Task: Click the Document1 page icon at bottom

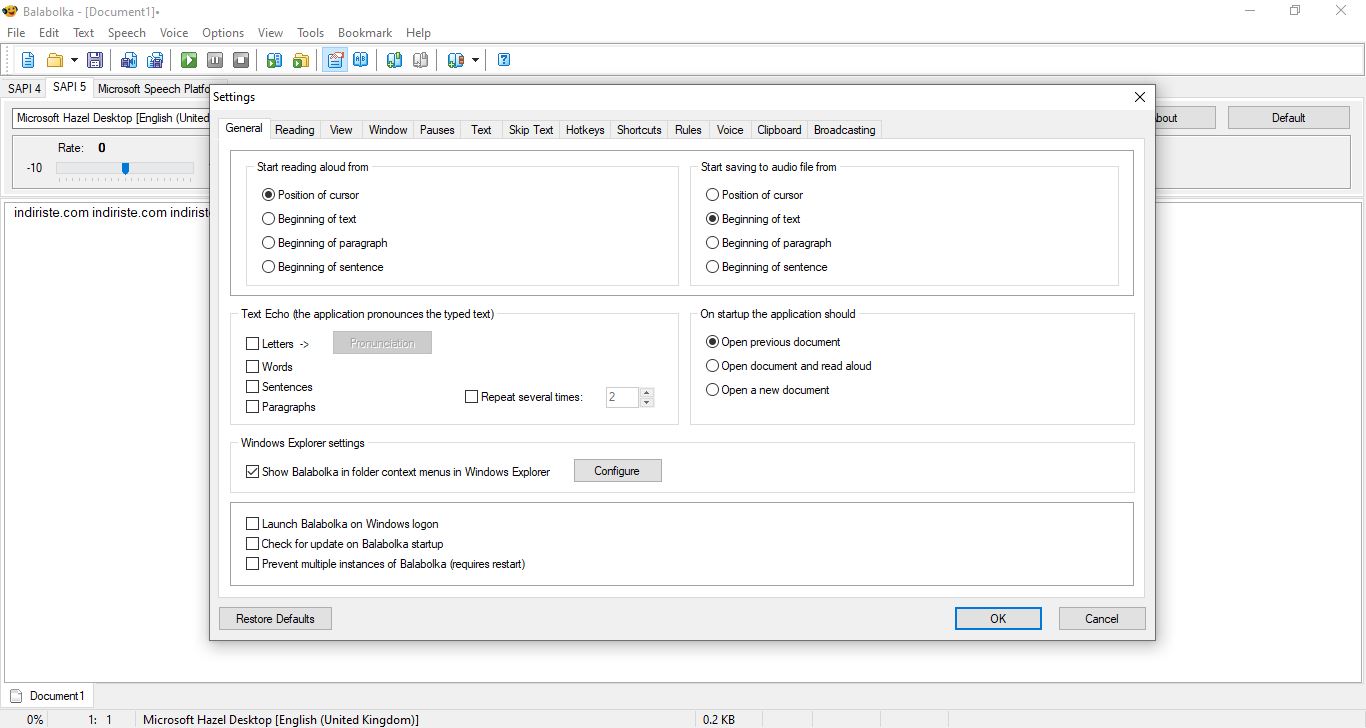Action: click(x=16, y=696)
